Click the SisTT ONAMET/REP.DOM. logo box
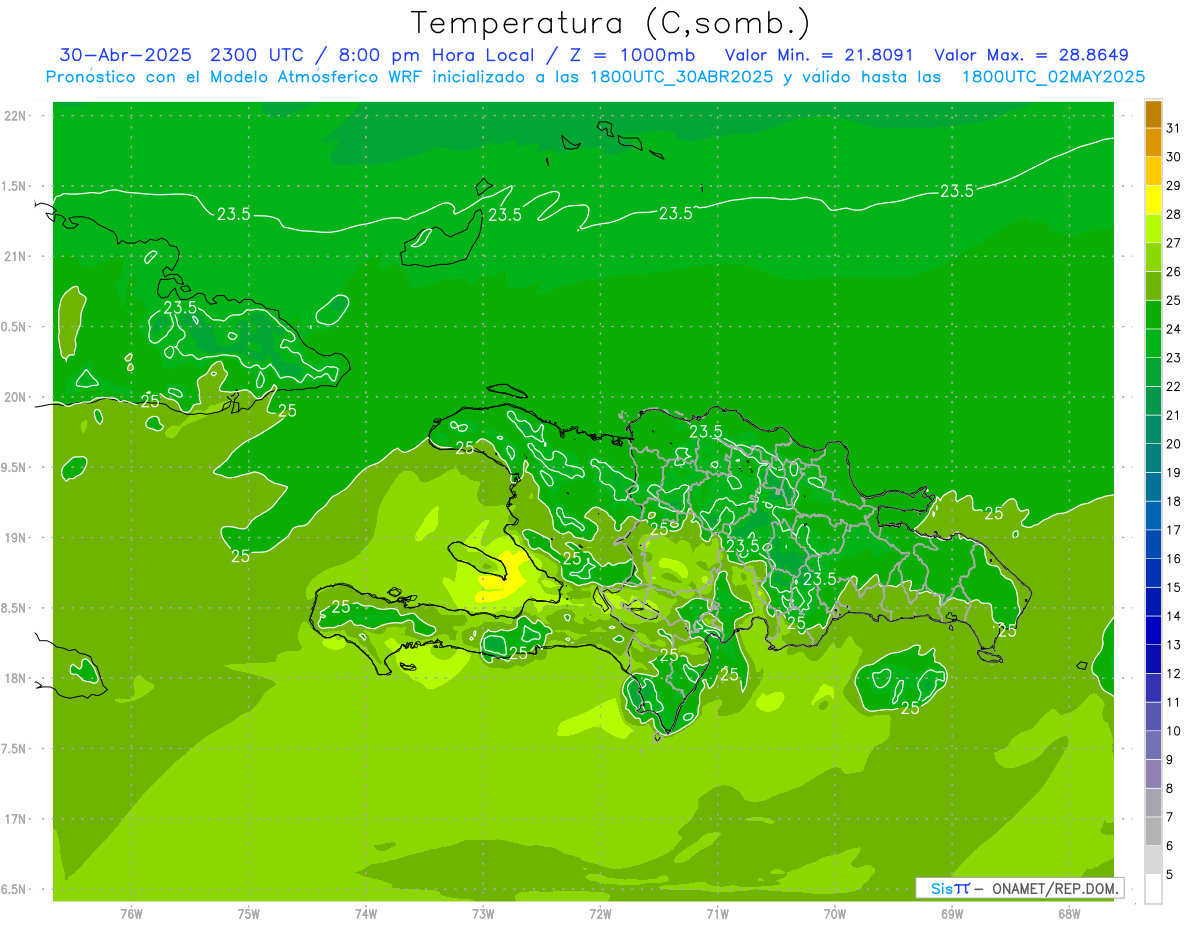The width and height of the screenshot is (1200, 927). click(1019, 888)
